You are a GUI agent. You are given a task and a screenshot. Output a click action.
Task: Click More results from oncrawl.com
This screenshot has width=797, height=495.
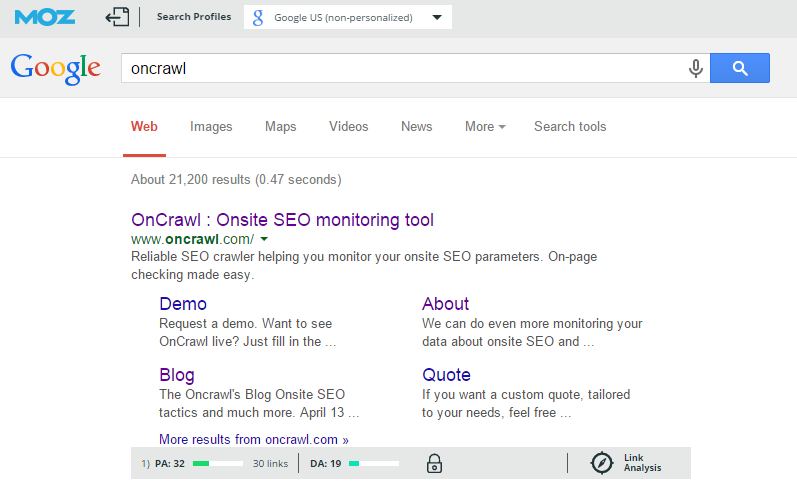[254, 439]
